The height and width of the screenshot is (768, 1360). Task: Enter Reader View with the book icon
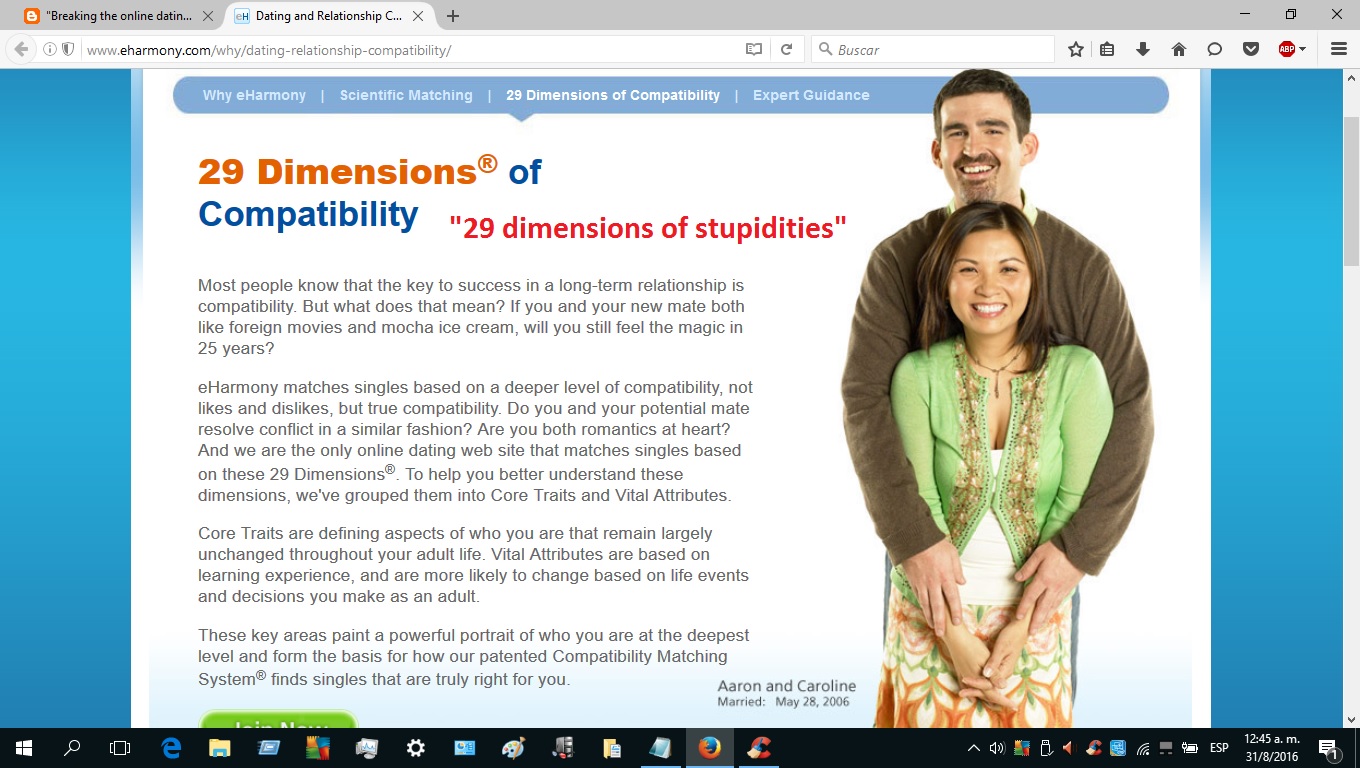754,49
